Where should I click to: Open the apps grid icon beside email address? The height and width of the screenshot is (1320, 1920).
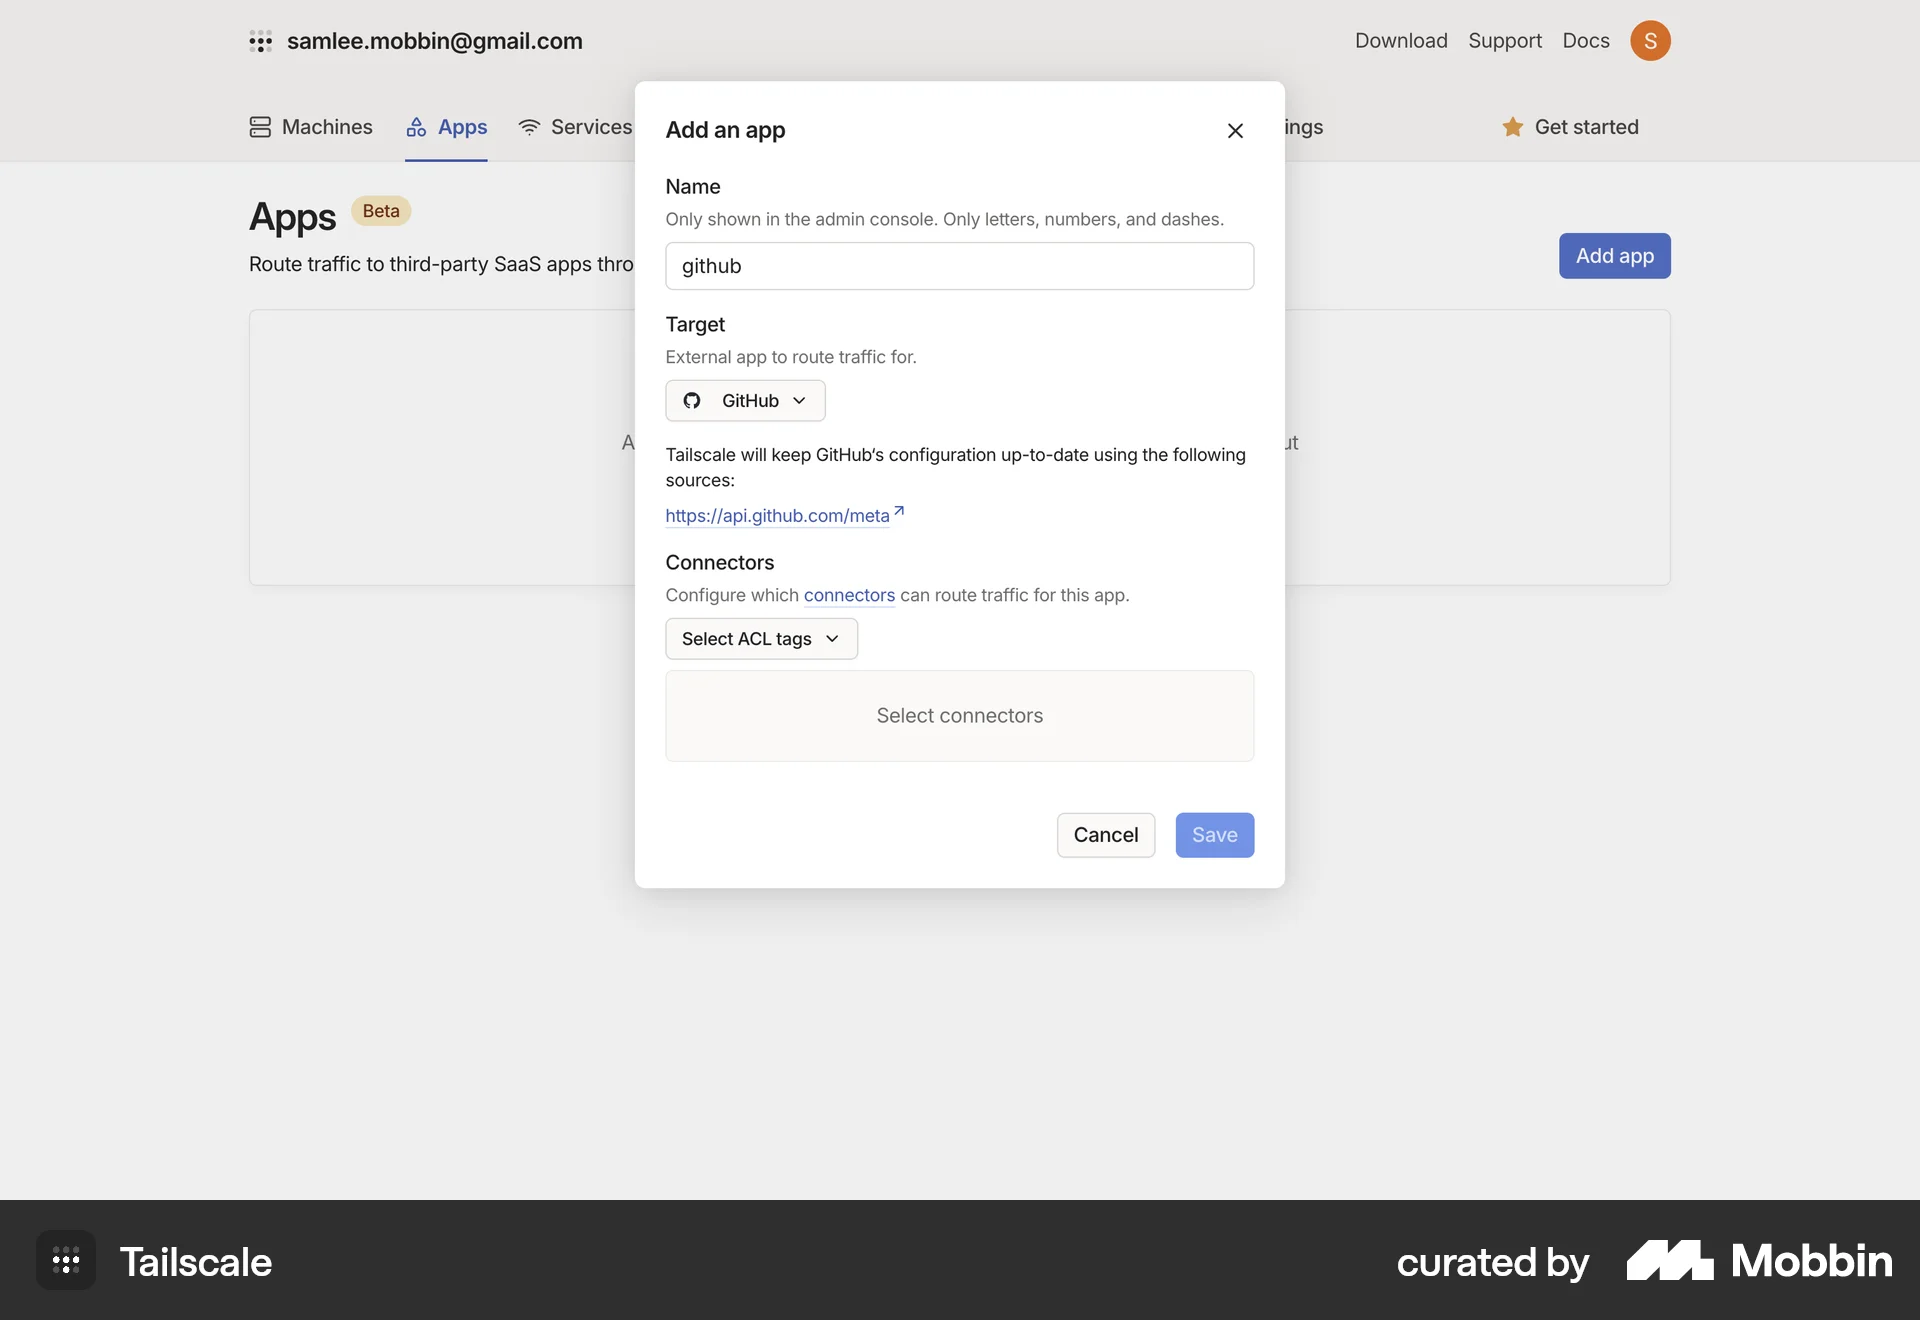tap(261, 41)
